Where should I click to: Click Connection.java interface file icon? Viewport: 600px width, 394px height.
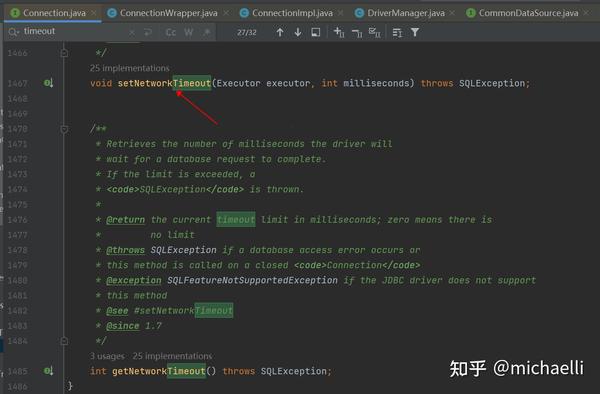coord(15,13)
